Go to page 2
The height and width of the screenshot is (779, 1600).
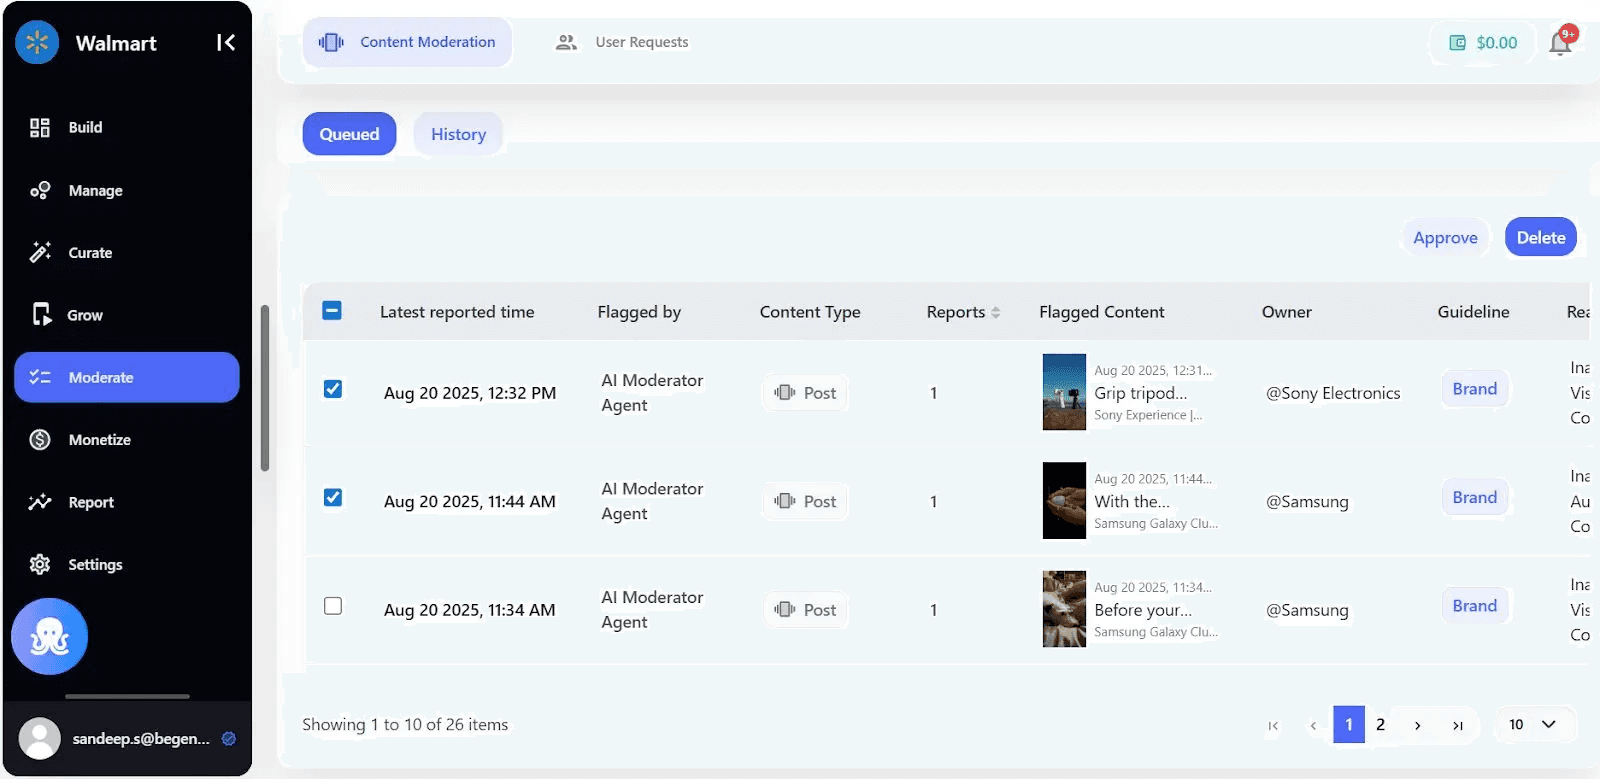(1381, 725)
